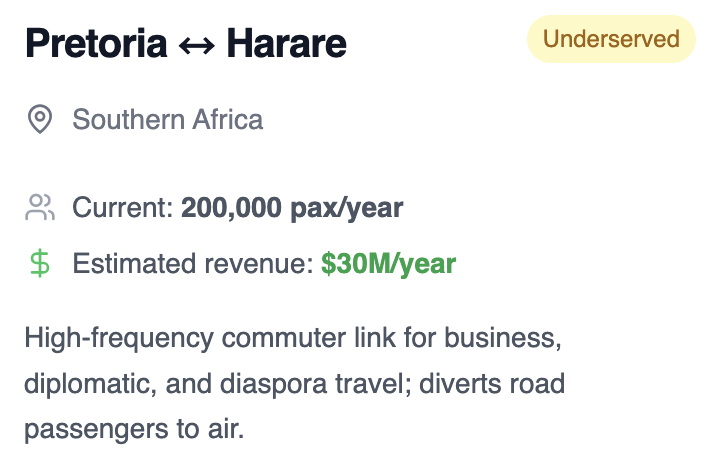This screenshot has width=708, height=462.
Task: Click the Current passengers label
Action: (122, 208)
